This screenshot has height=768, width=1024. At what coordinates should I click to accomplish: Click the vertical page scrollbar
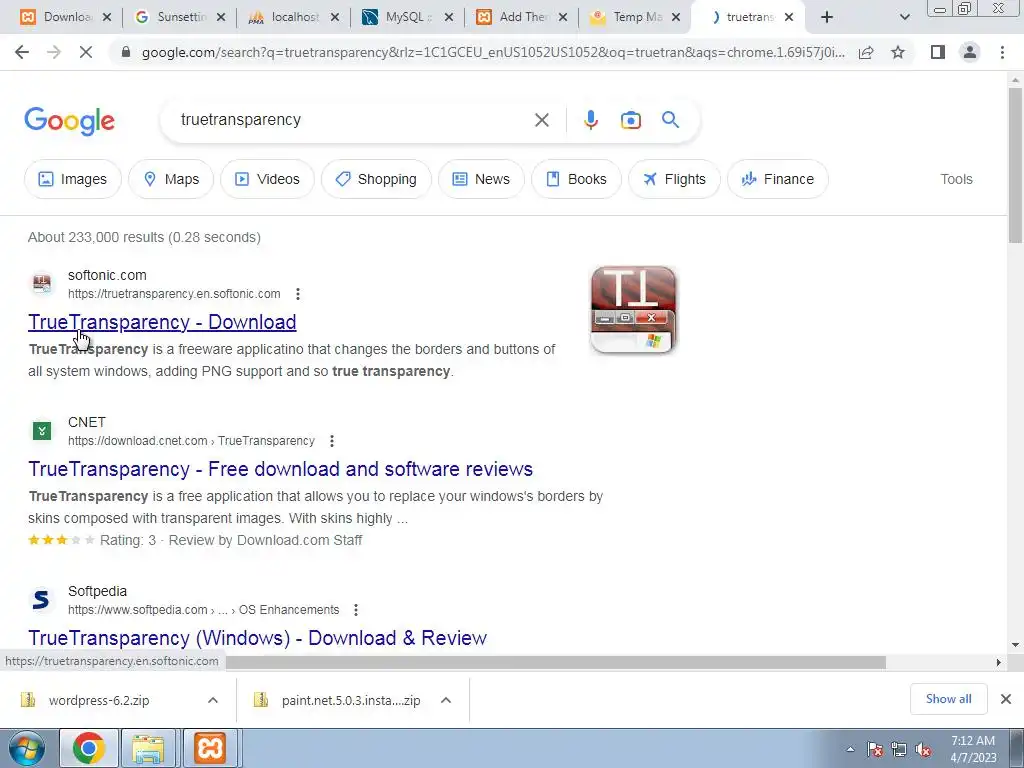point(1015,166)
